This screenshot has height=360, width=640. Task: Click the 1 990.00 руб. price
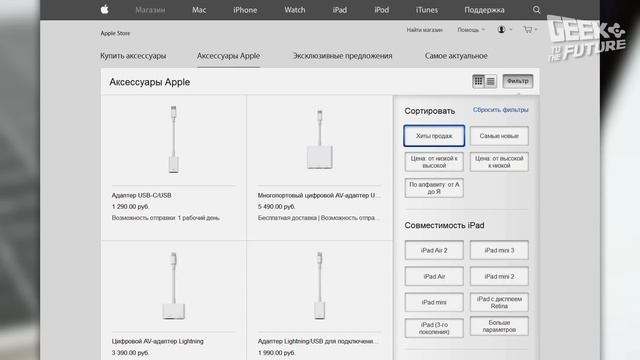[x=276, y=353]
